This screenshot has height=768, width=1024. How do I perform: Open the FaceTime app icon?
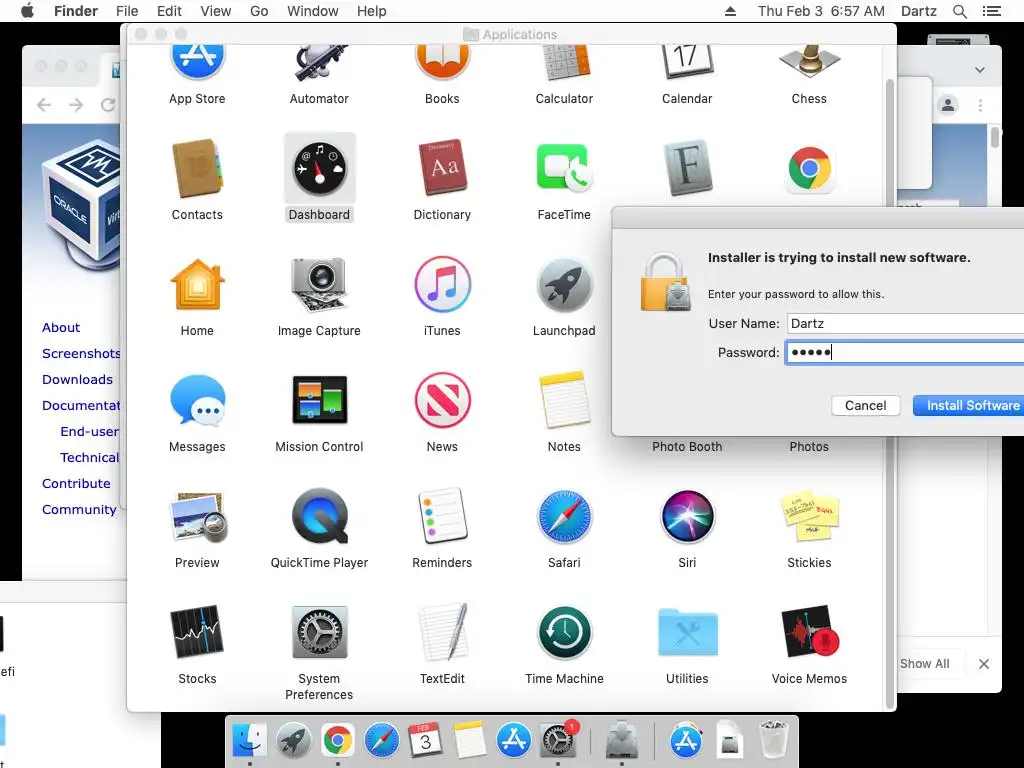(x=564, y=168)
